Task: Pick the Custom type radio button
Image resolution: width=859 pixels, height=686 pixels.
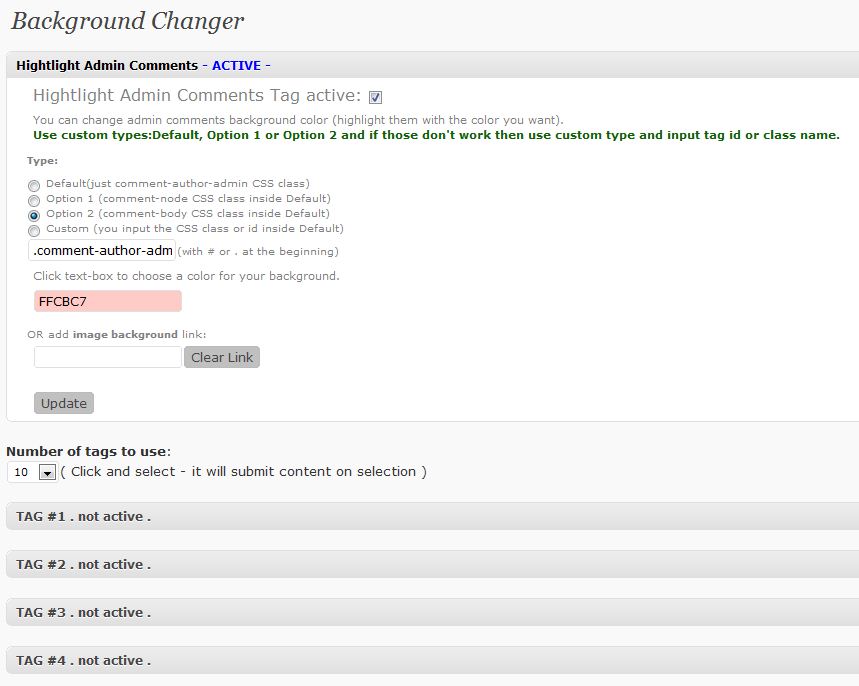Action: 34,230
